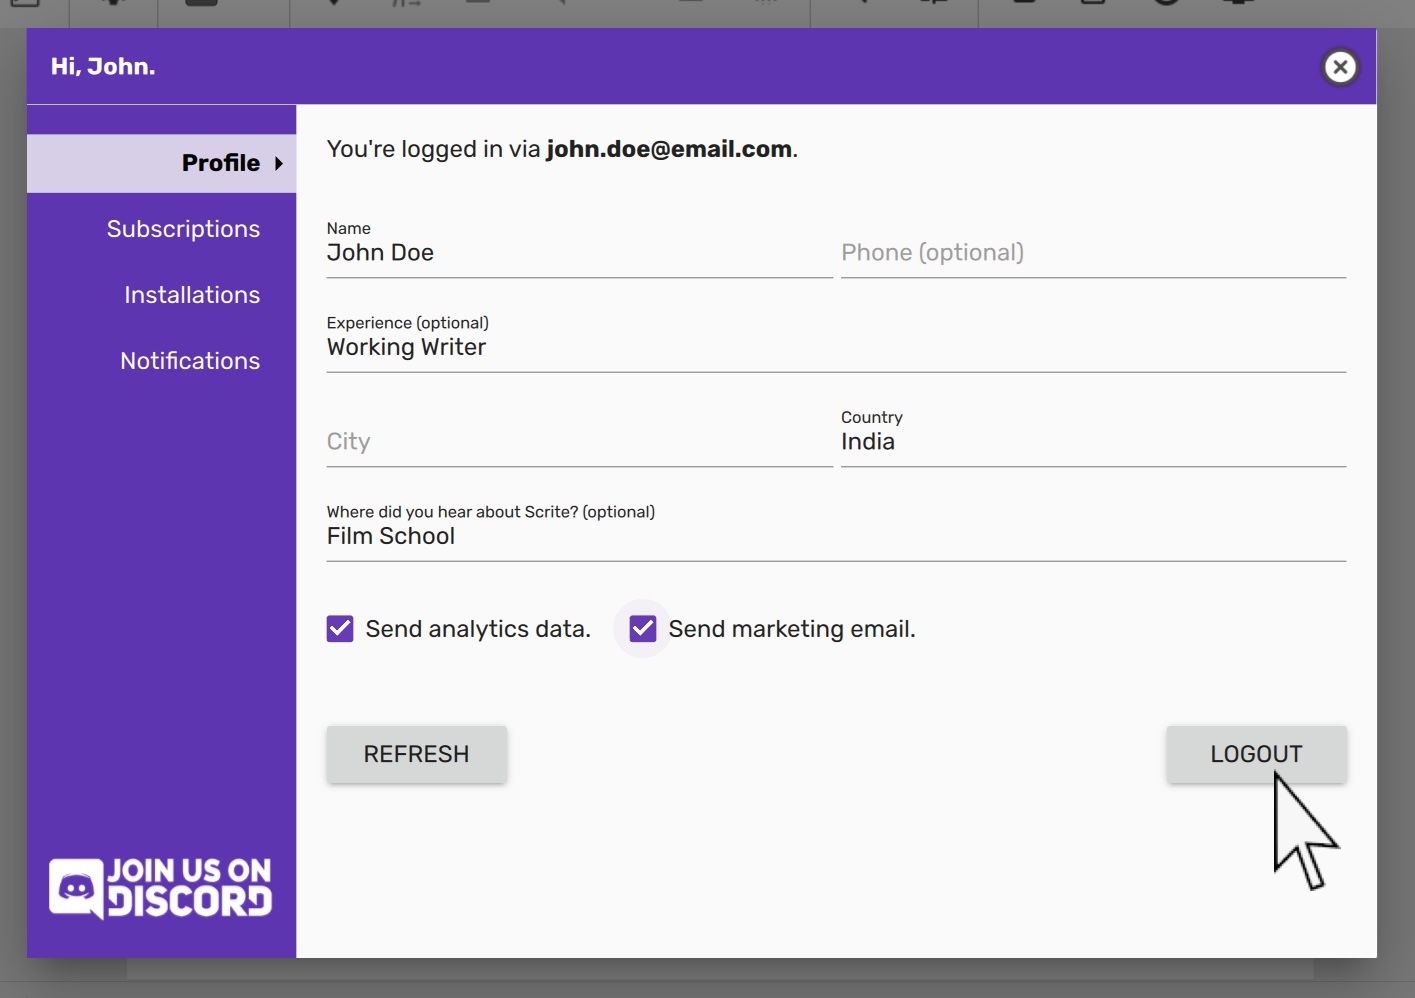This screenshot has width=1415, height=998.
Task: Click the LOGOUT button
Action: (1255, 754)
